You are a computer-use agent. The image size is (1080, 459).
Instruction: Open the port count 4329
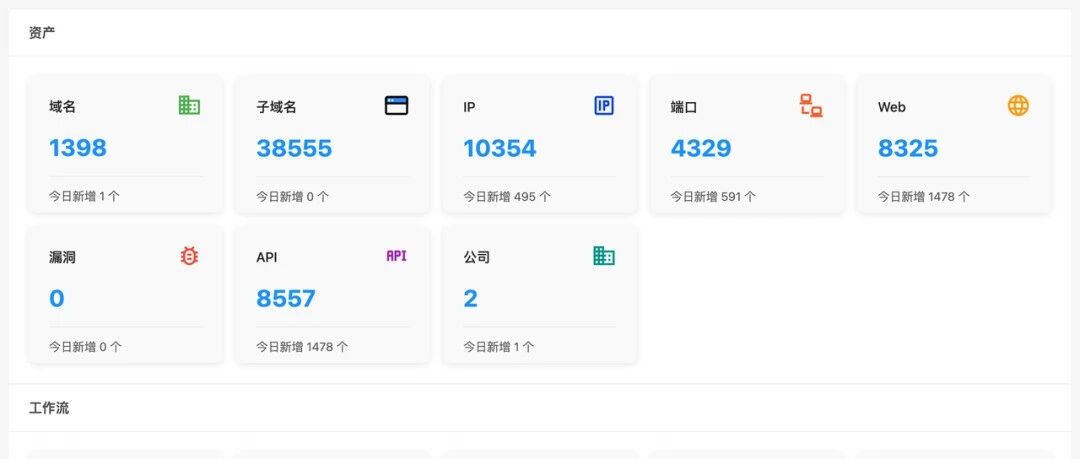701,147
